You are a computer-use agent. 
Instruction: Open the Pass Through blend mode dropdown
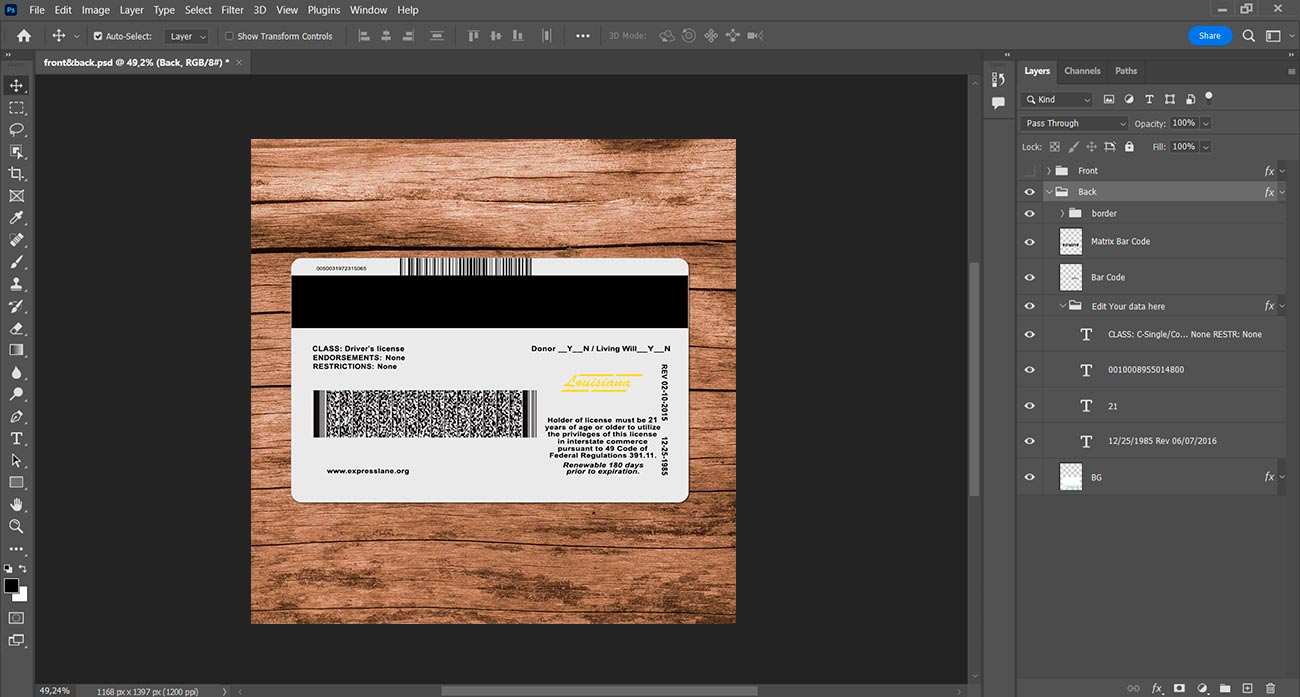[x=1075, y=123]
